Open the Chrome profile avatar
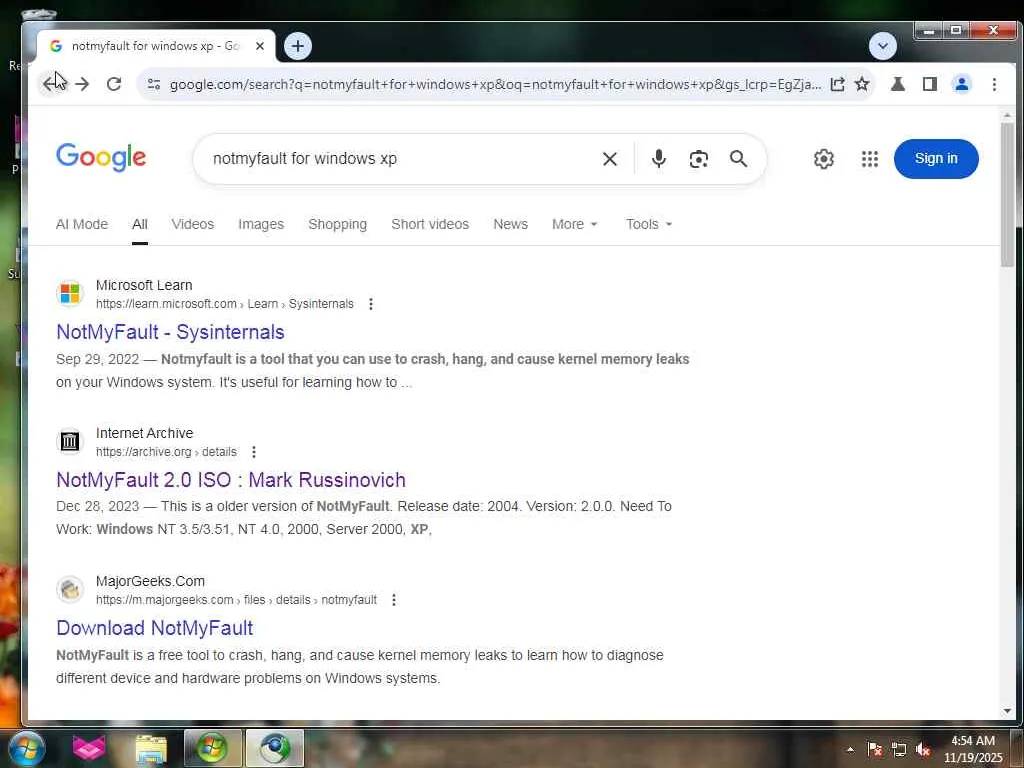 pyautogui.click(x=962, y=84)
